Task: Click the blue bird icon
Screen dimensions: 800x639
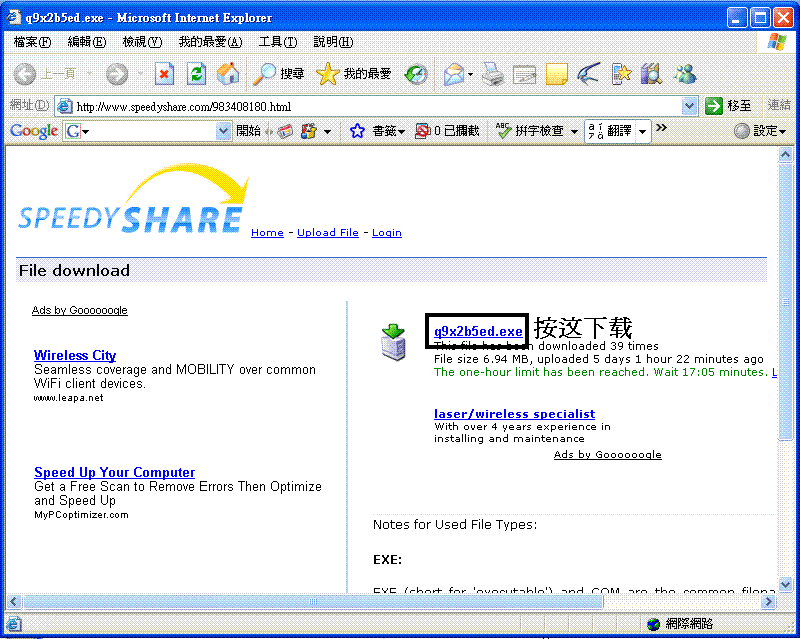Action: (588, 75)
